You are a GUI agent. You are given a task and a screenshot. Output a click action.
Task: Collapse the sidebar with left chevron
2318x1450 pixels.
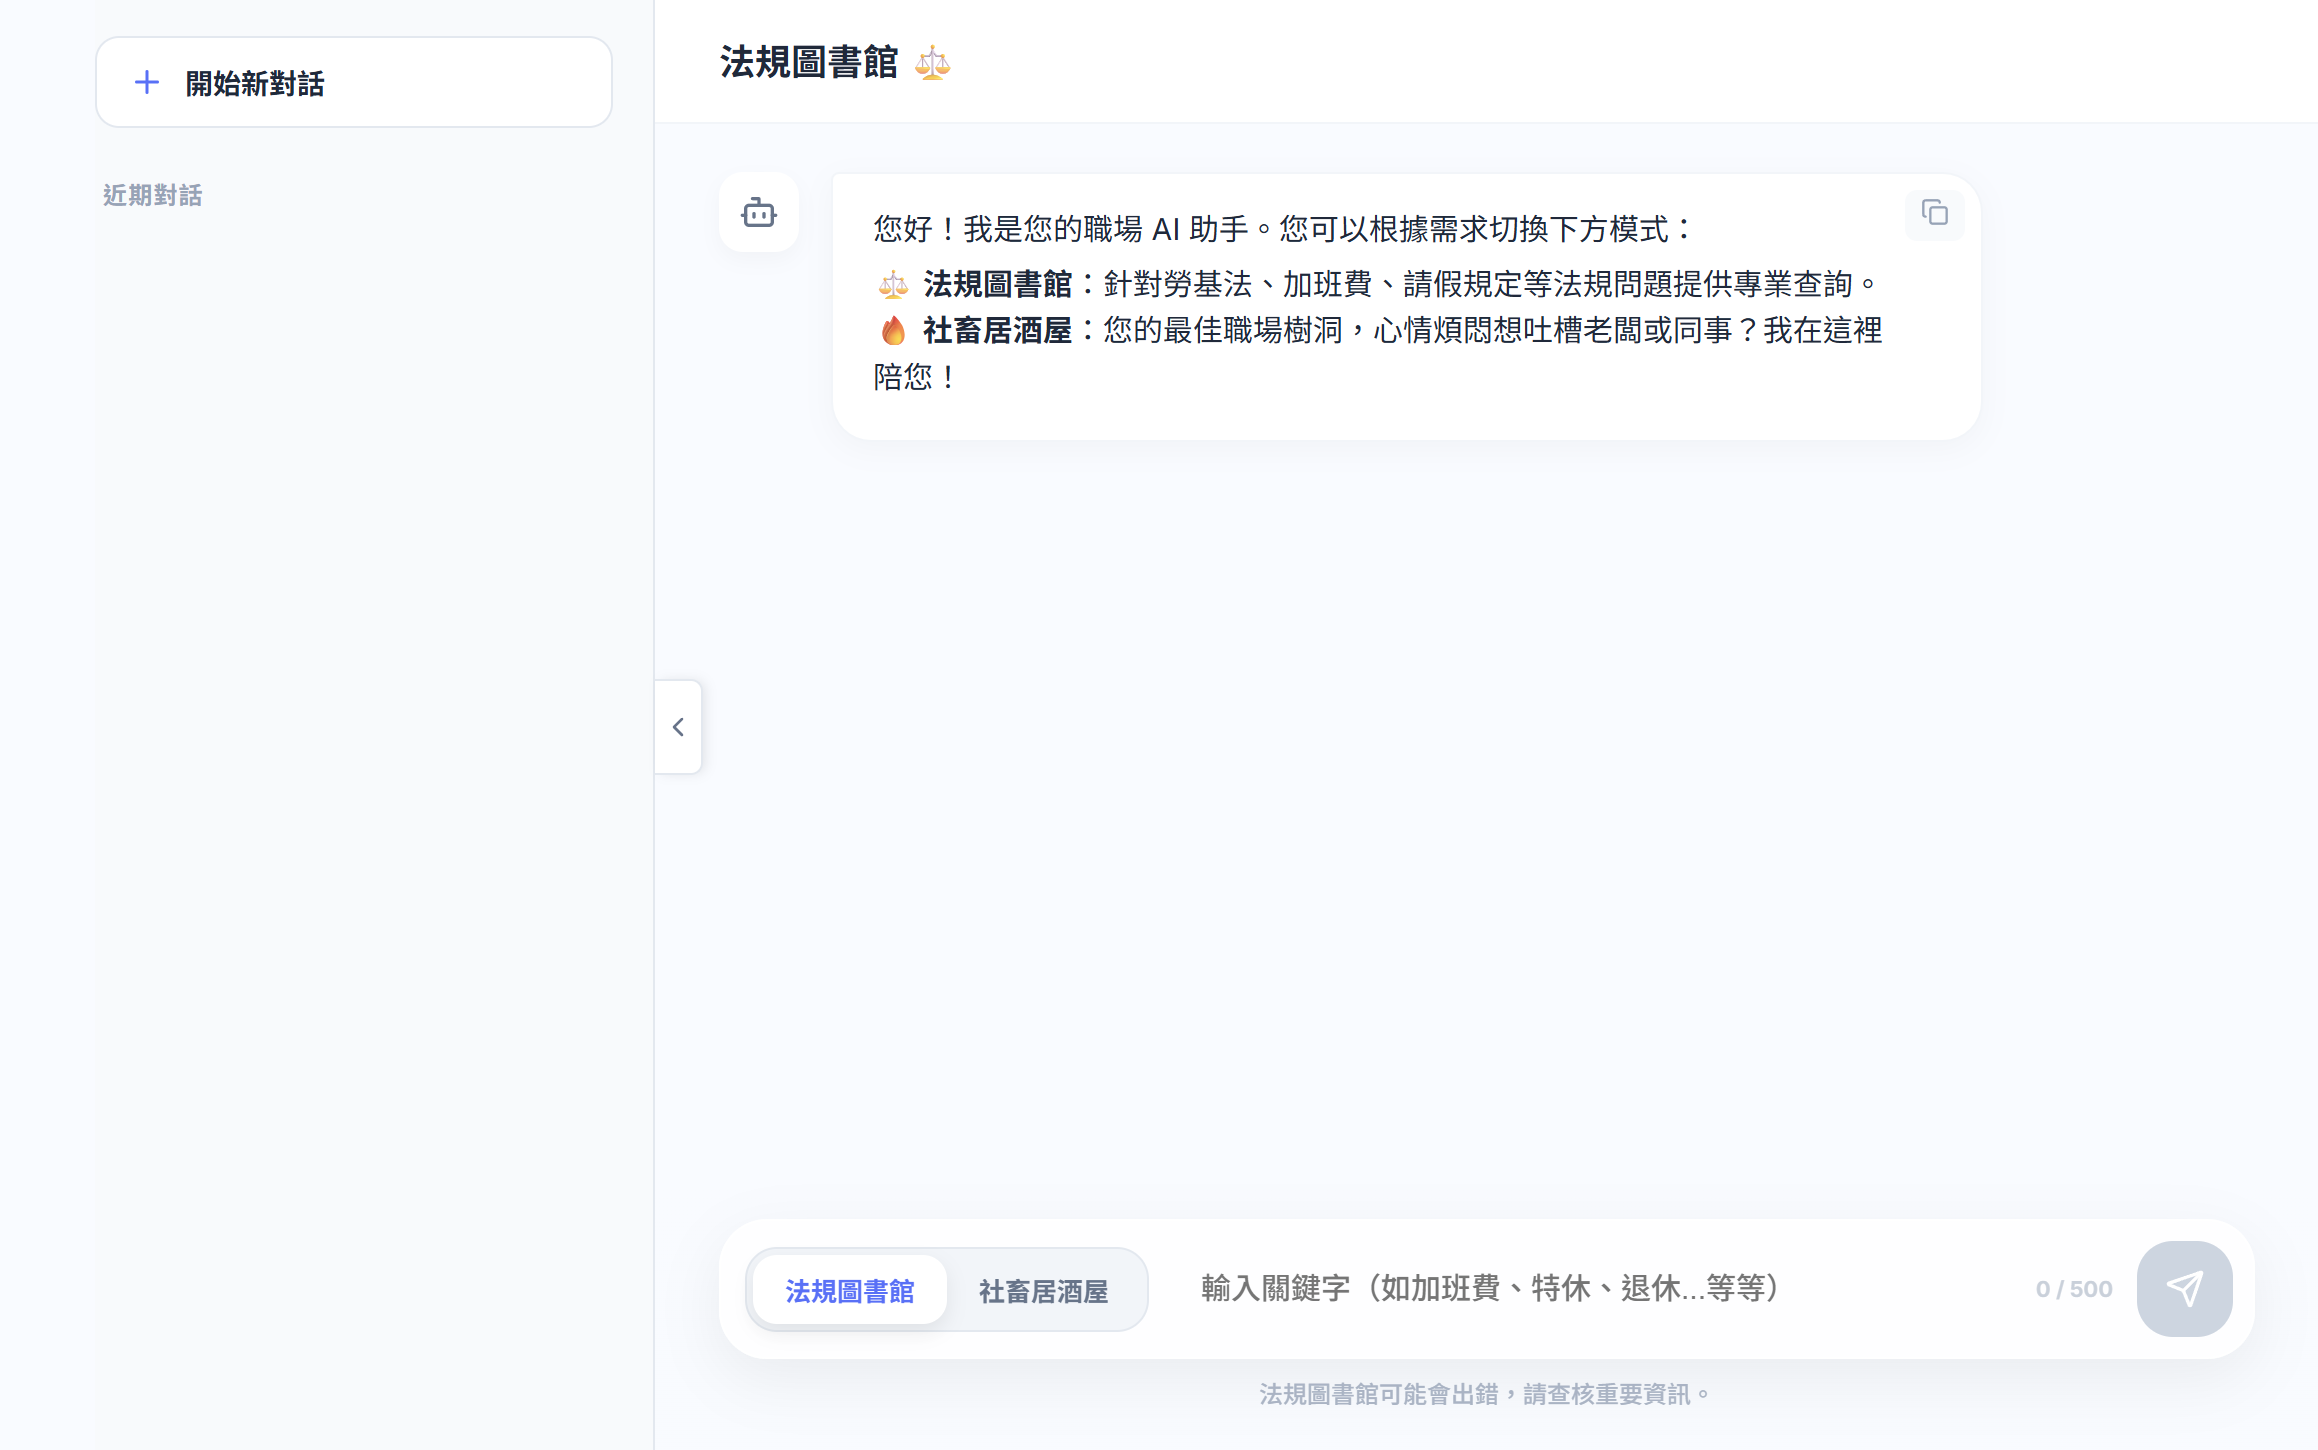click(678, 727)
